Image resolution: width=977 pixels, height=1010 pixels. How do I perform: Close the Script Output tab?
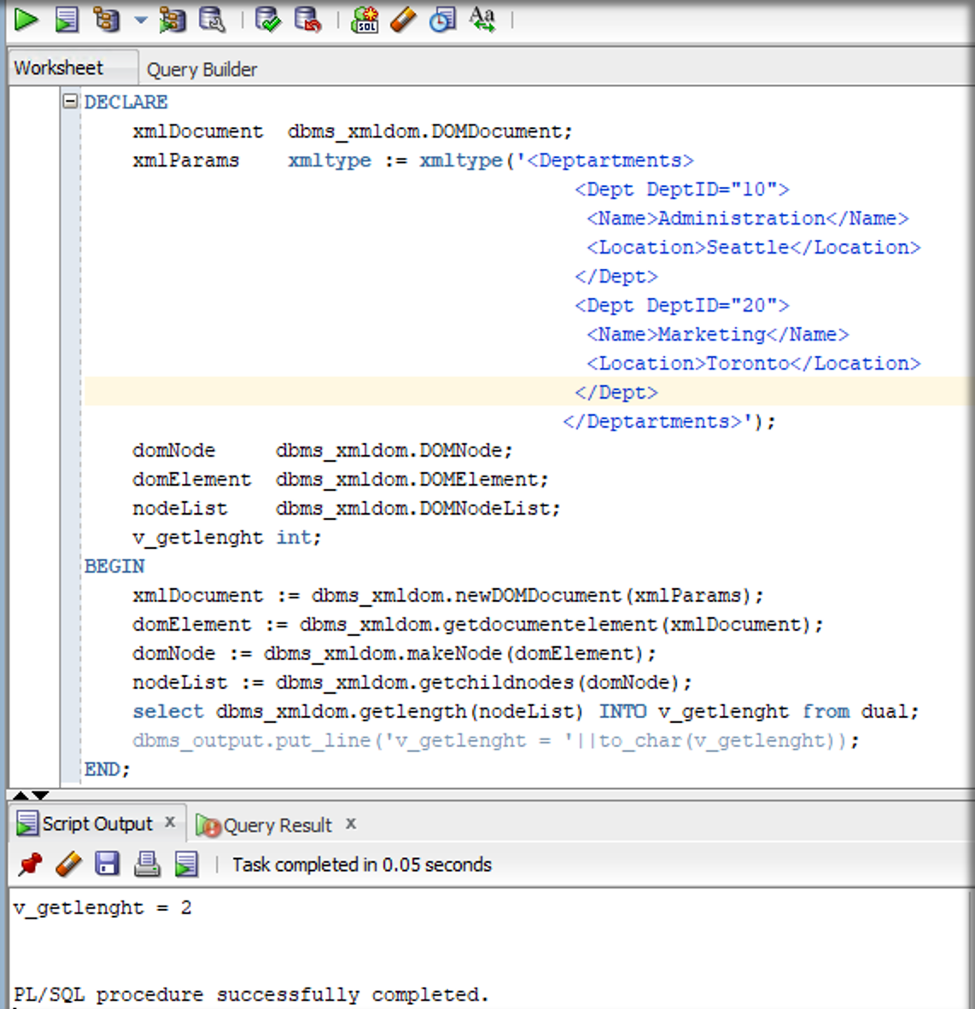click(170, 822)
